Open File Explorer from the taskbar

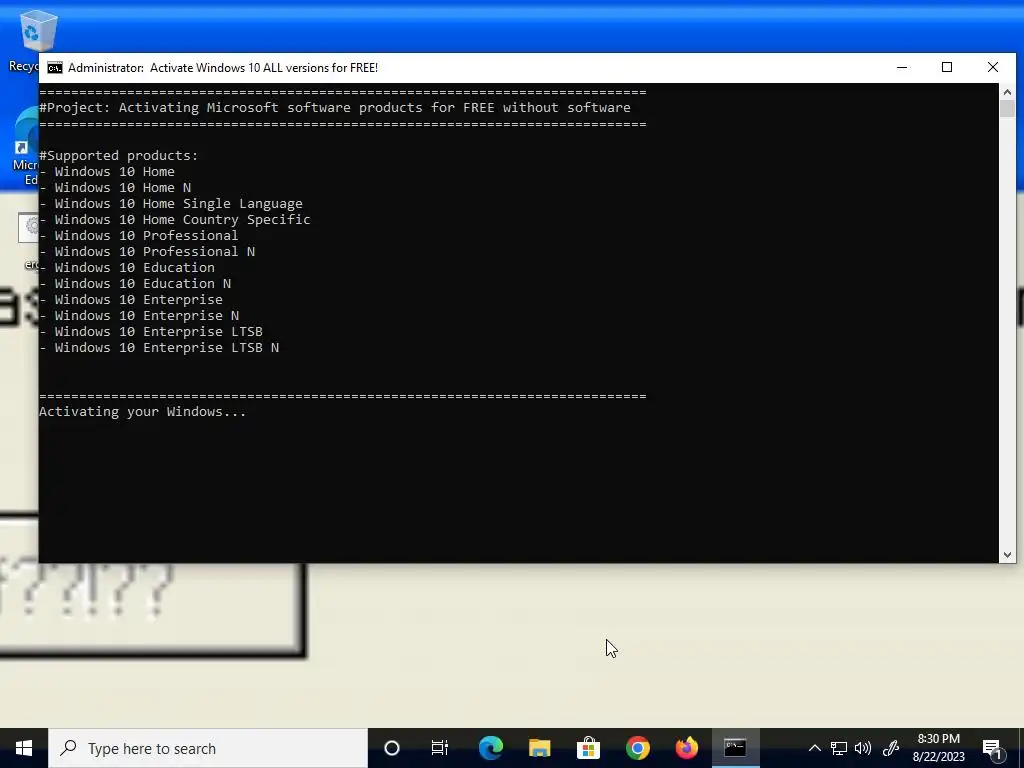click(539, 748)
